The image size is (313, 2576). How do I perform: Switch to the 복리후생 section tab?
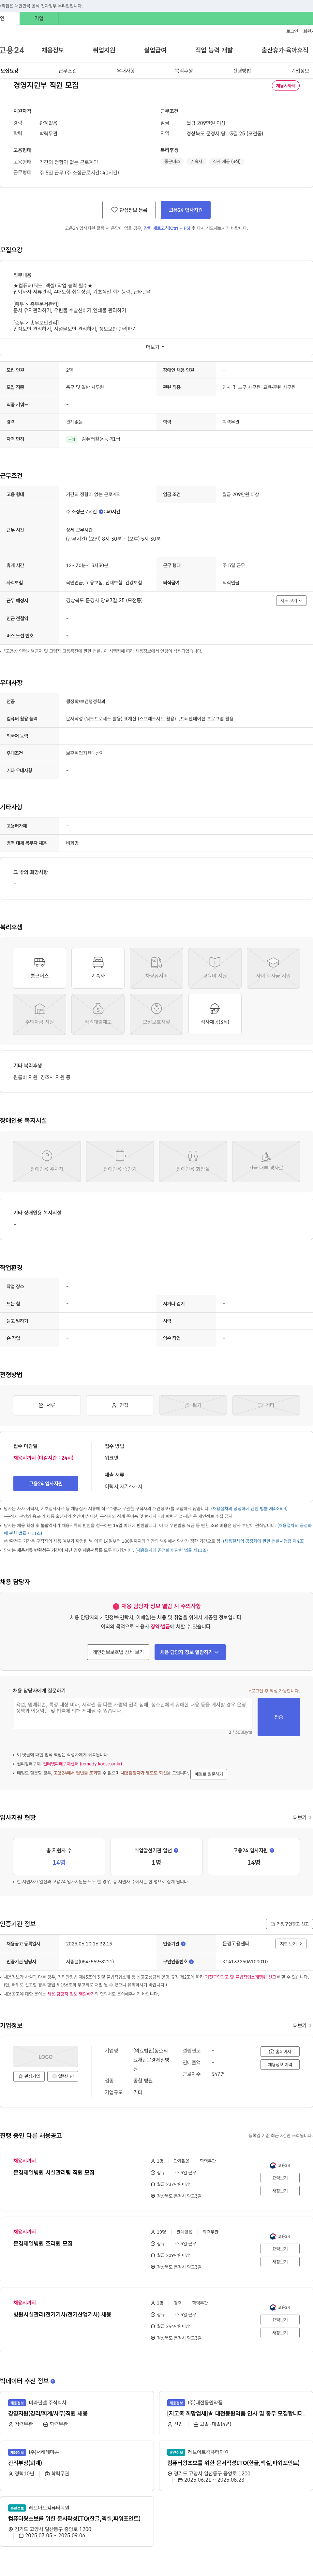coord(184,71)
